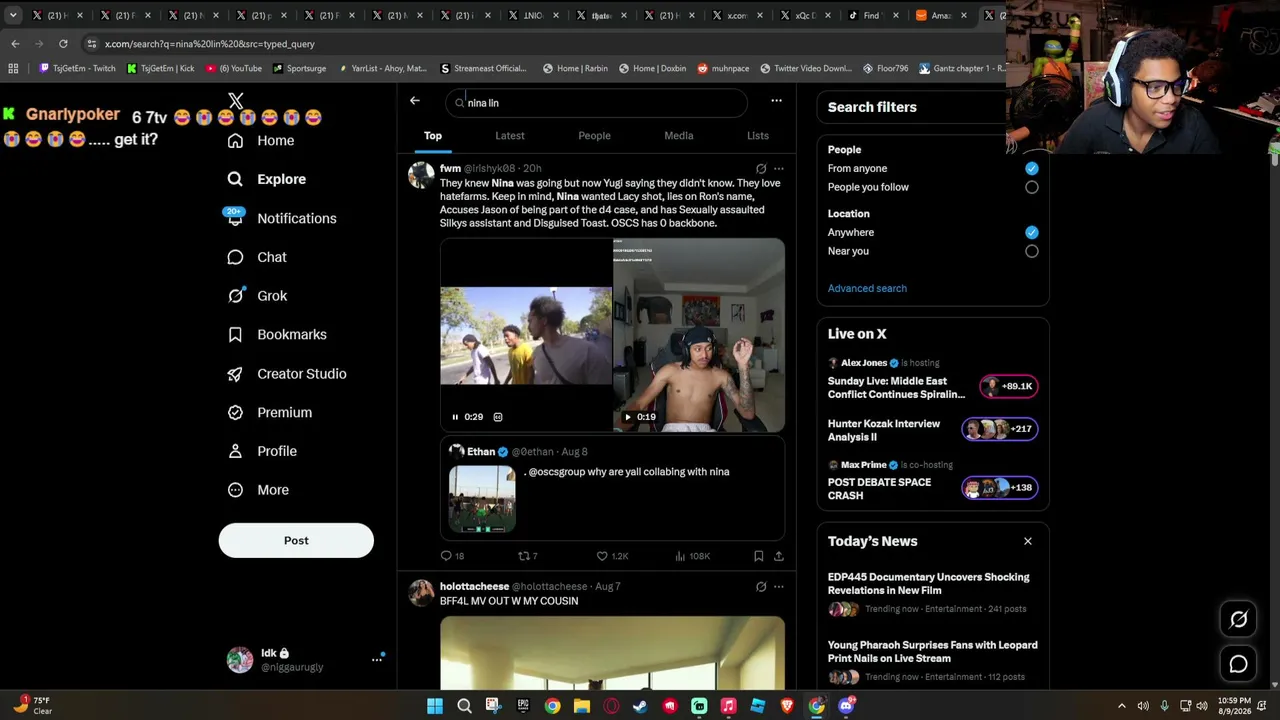
Task: Click the "nina lin" search field
Action: pyautogui.click(x=596, y=103)
